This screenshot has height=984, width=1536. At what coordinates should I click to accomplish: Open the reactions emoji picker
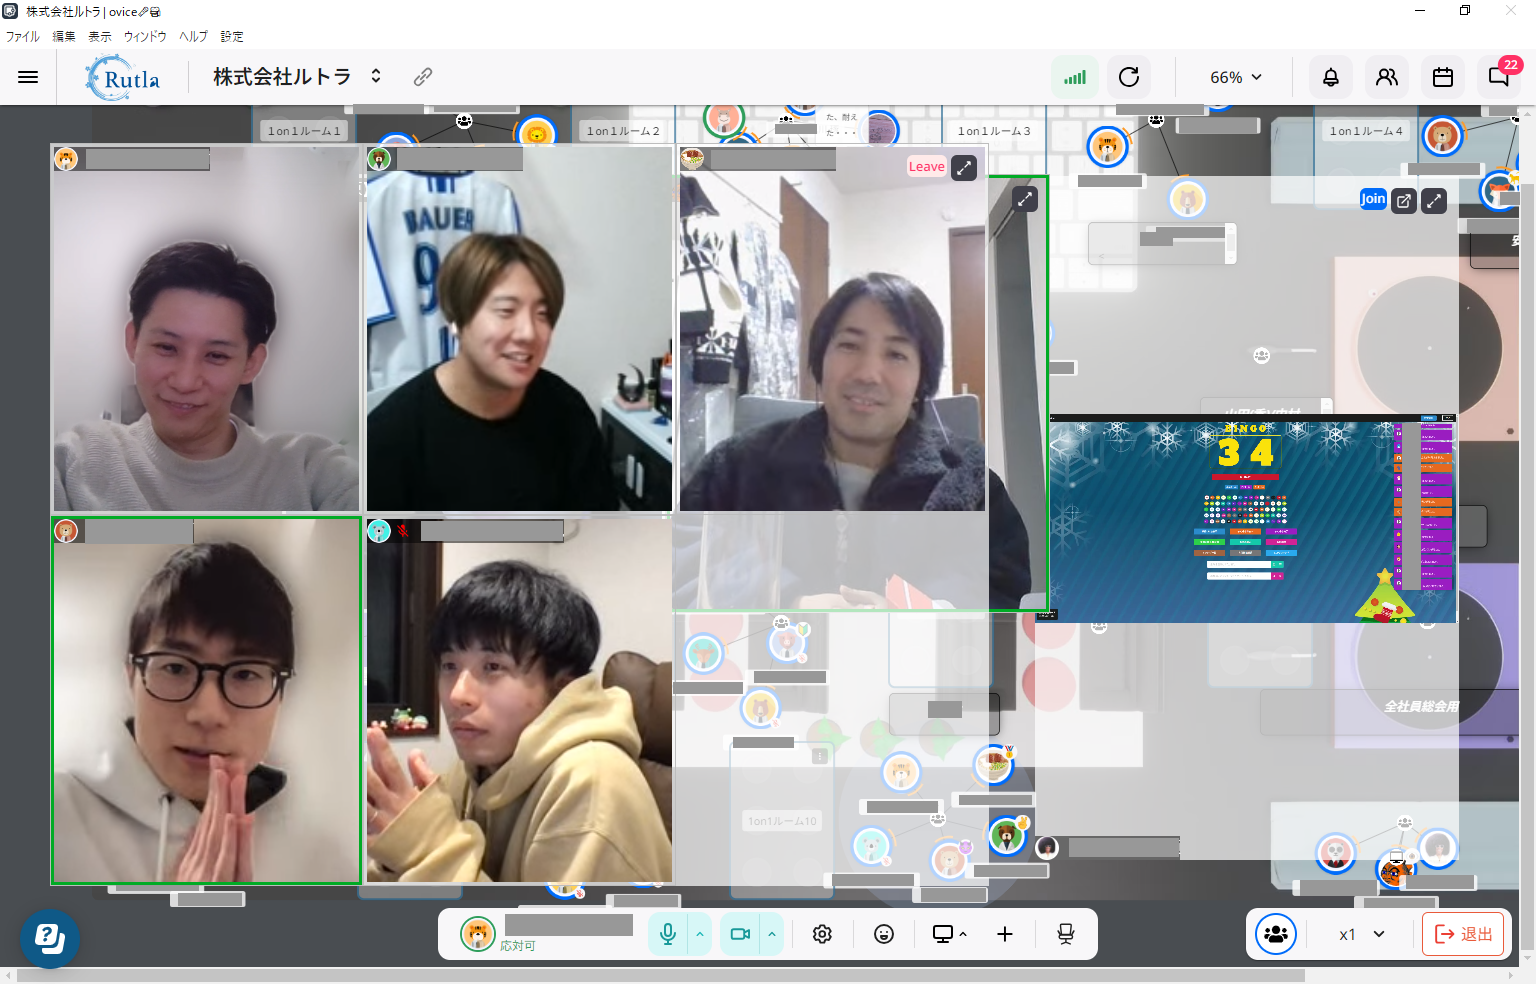click(x=884, y=934)
